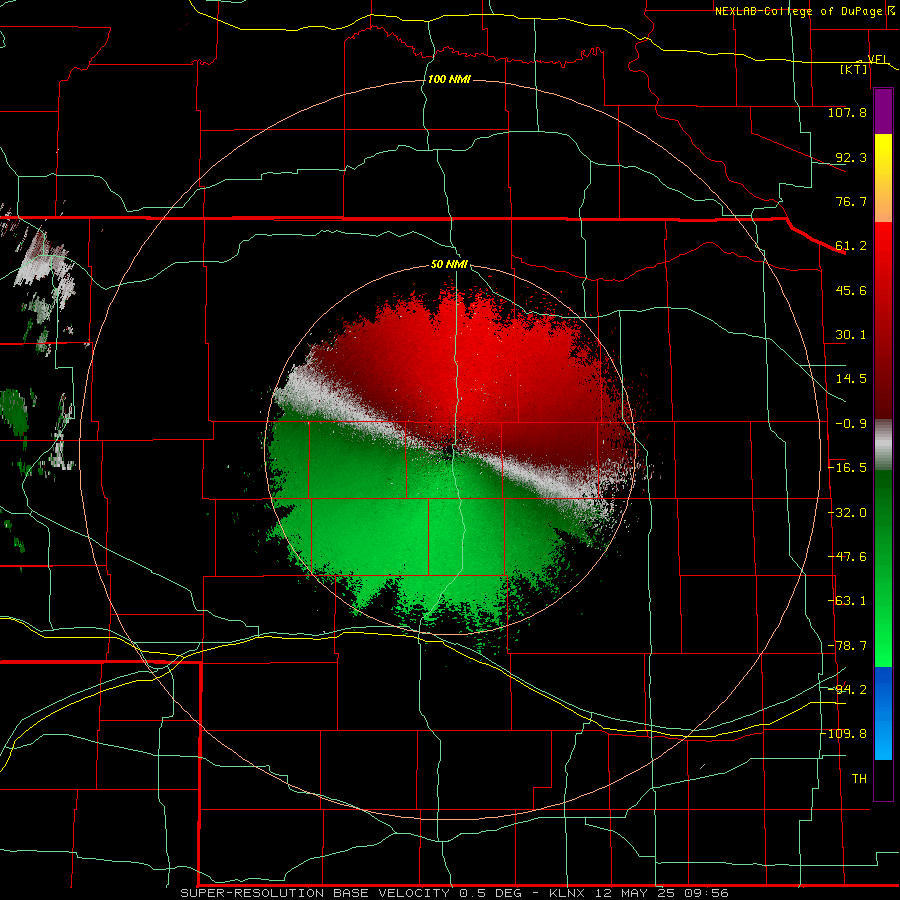Select the -94.2 scale value

pos(847,689)
